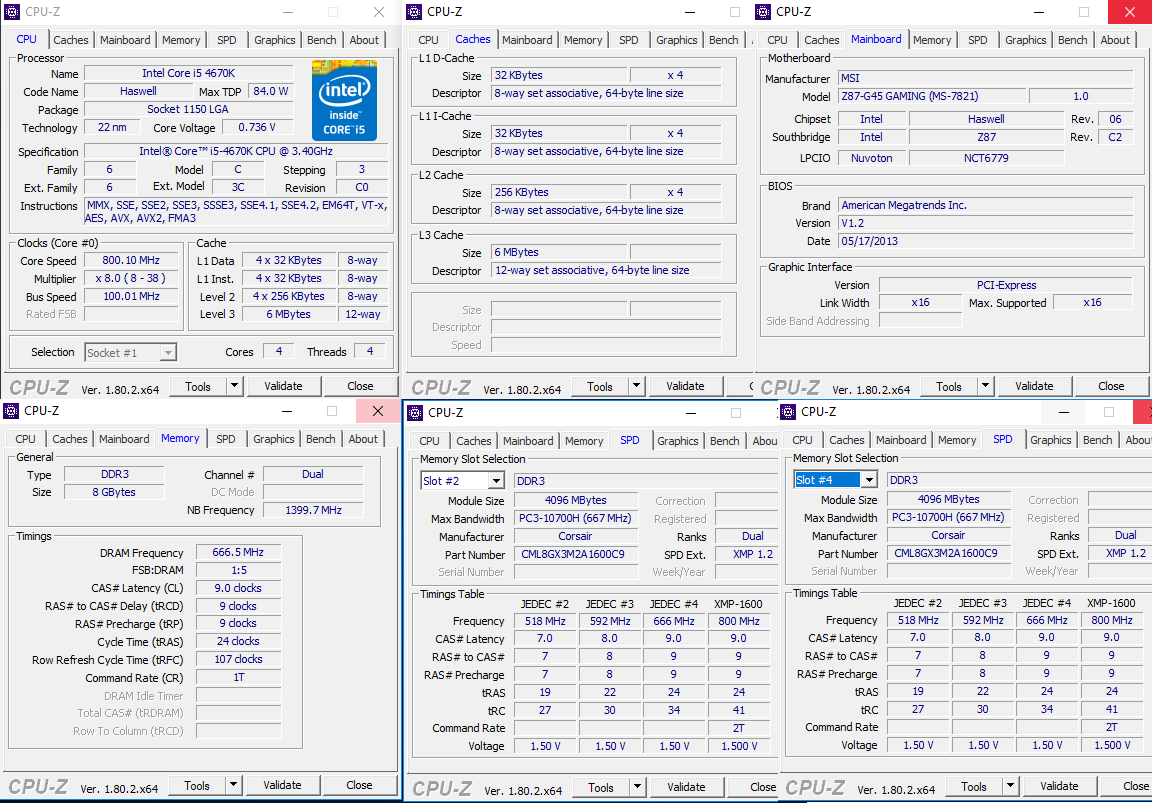Click the Core Speed value 800.10 MHz
This screenshot has width=1152, height=806.
click(131, 260)
